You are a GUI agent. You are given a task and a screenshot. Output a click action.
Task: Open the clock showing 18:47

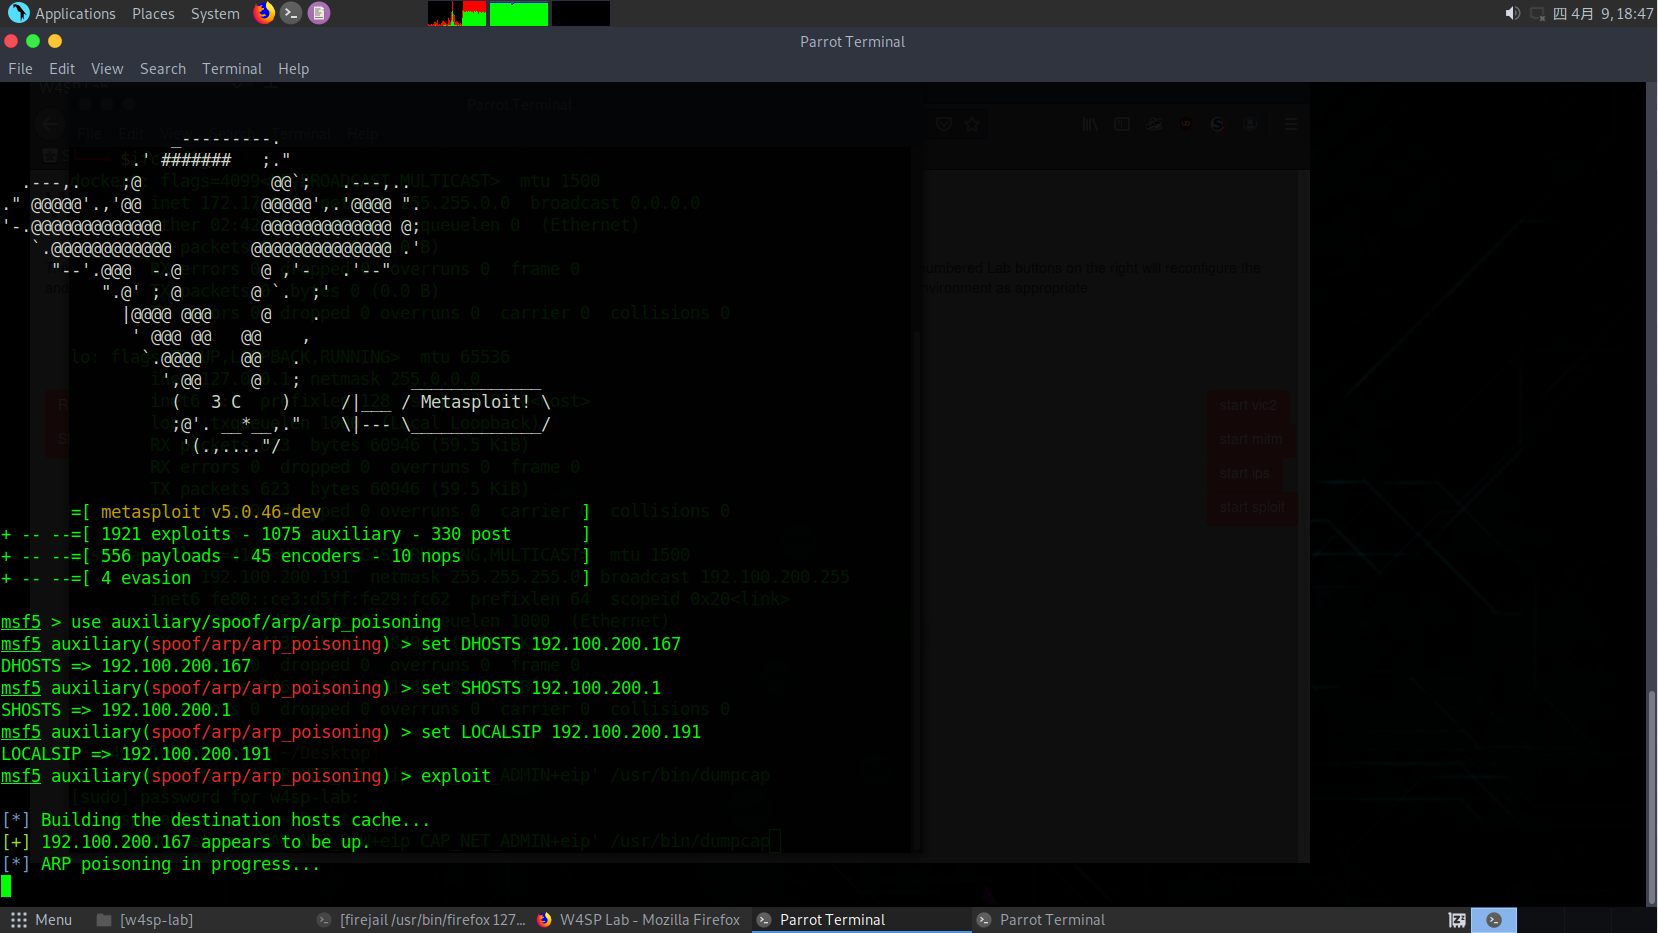click(x=1603, y=13)
